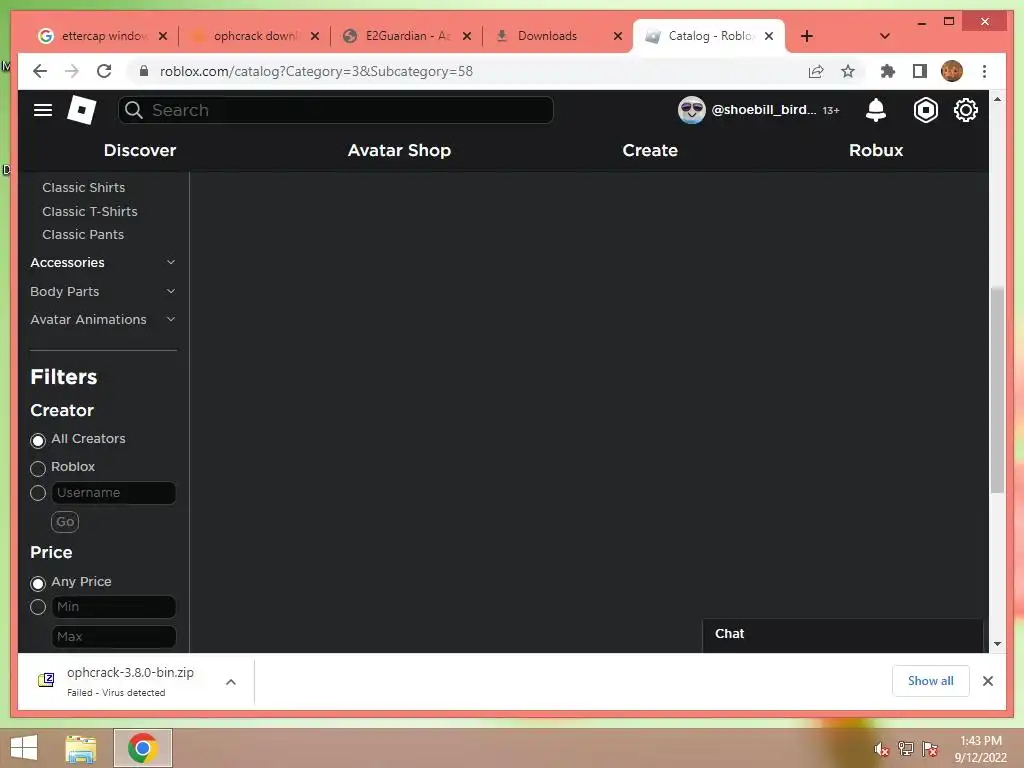Click the Chrome address bar URL
This screenshot has width=1024, height=768.
316,71
